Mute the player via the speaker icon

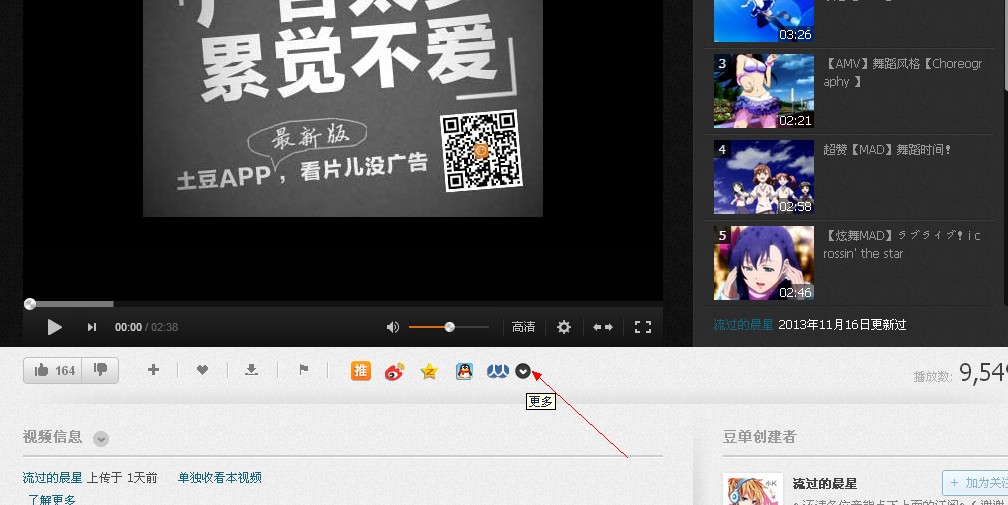click(x=392, y=327)
